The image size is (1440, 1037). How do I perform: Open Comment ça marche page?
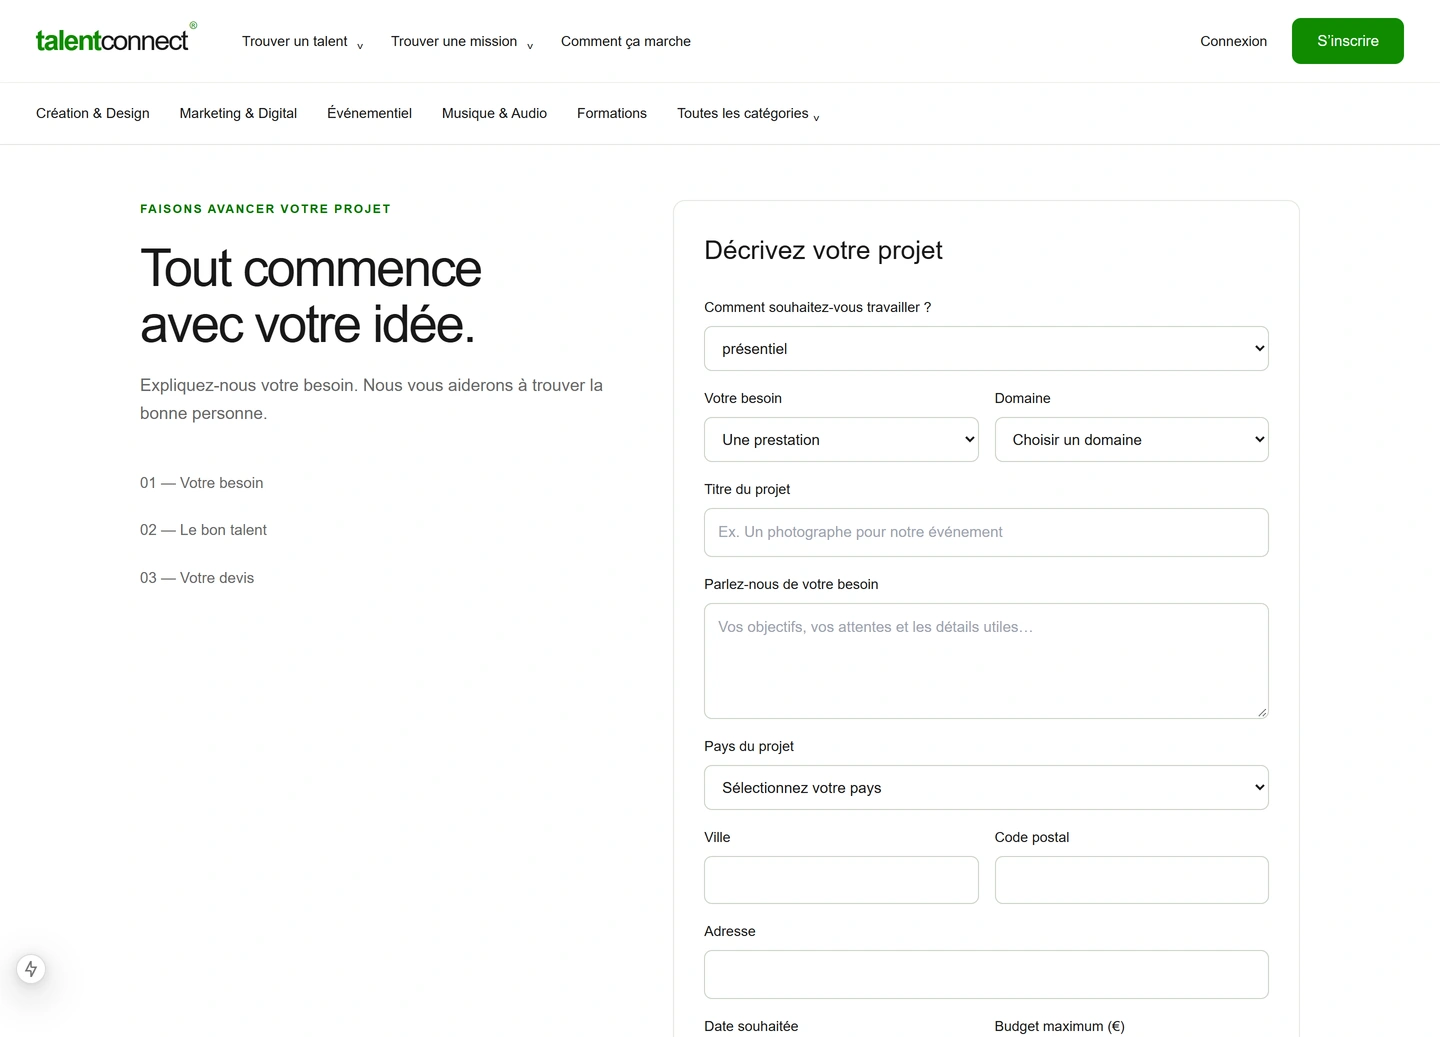click(x=626, y=41)
